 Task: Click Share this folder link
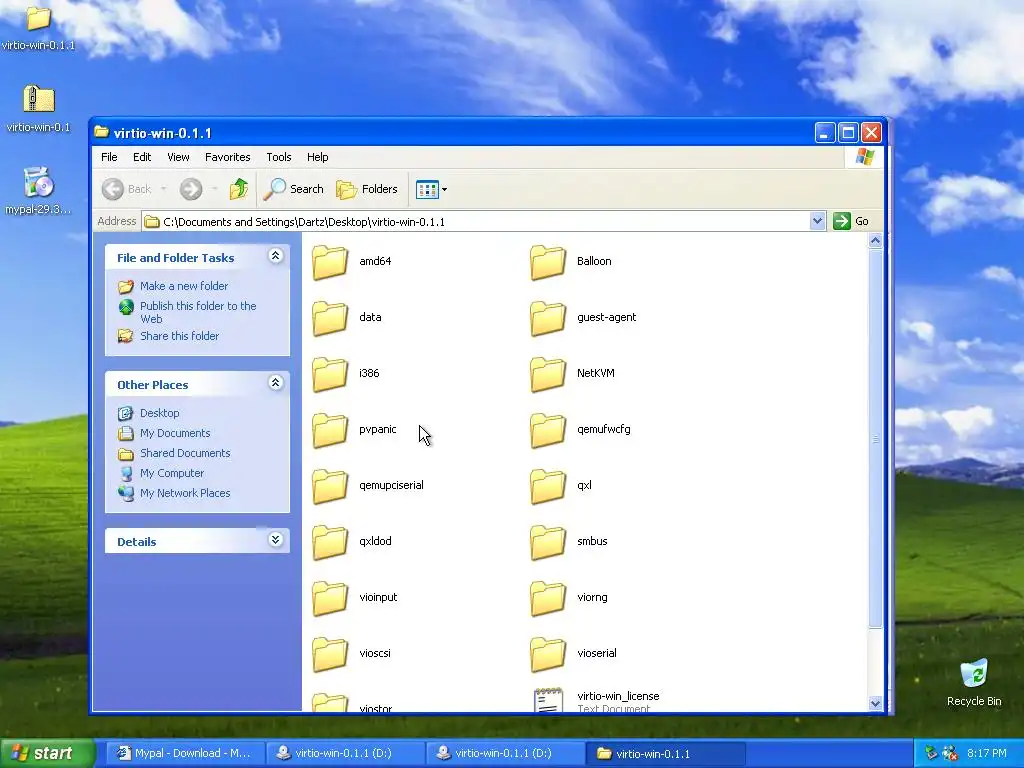(x=180, y=336)
